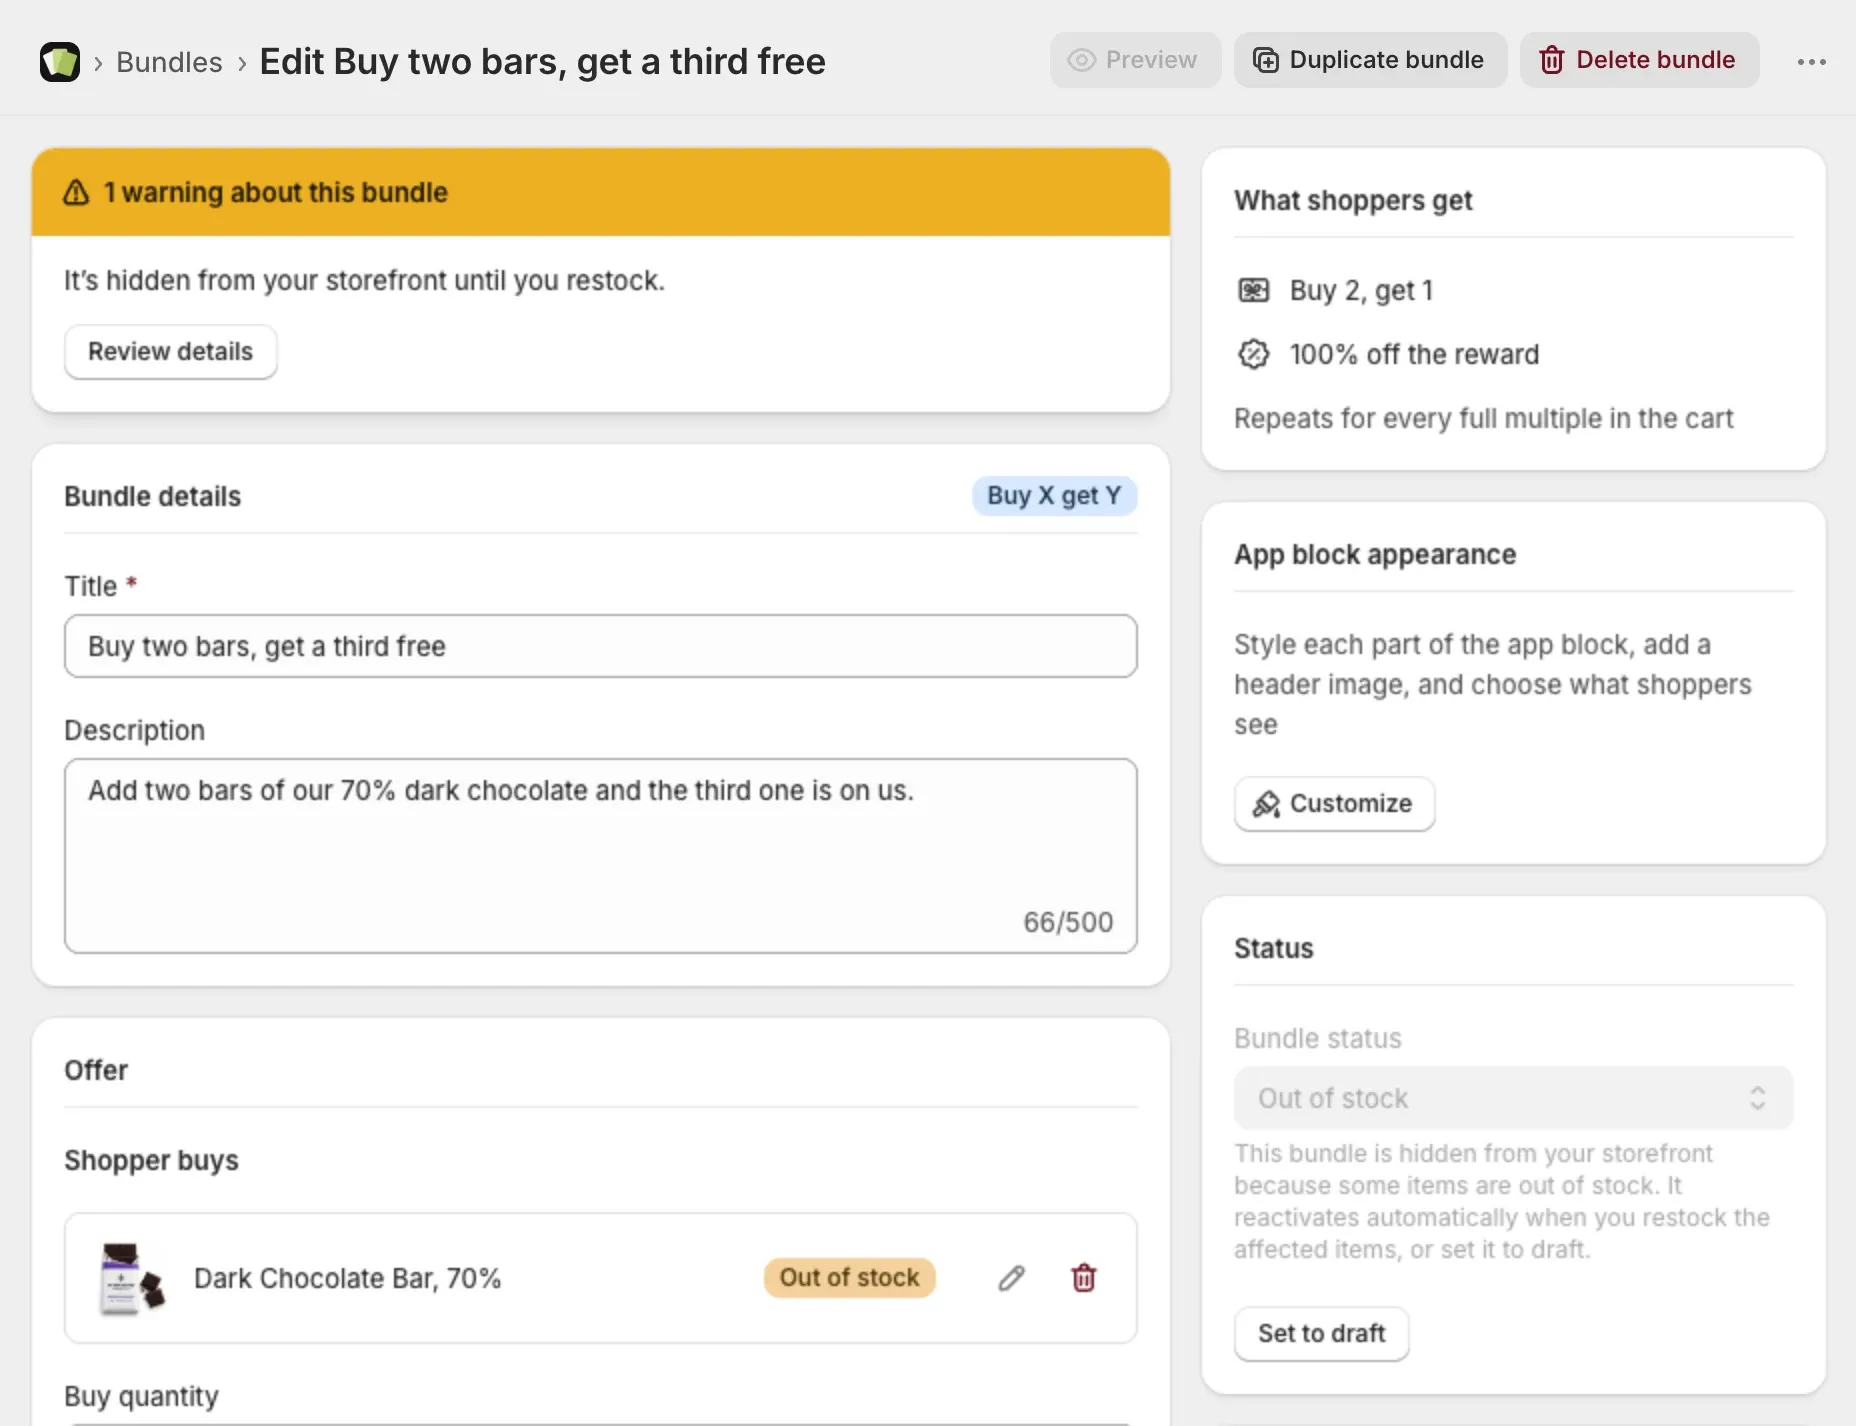Click the discount badge icon beside 100% off
This screenshot has width=1856, height=1426.
1253,354
